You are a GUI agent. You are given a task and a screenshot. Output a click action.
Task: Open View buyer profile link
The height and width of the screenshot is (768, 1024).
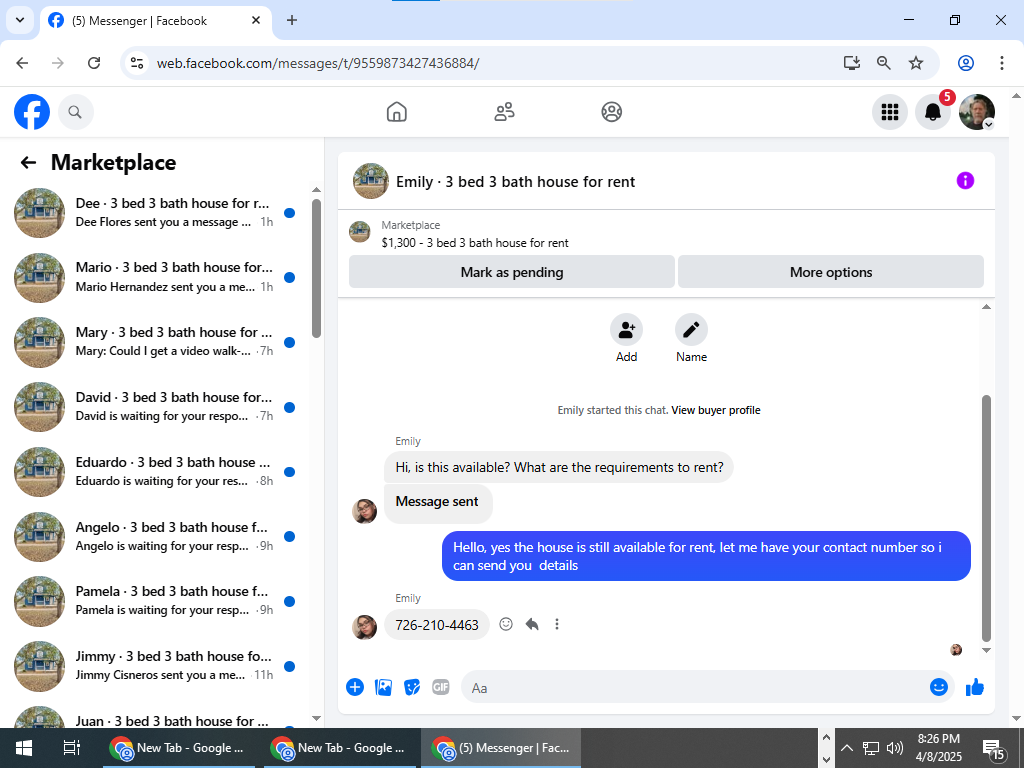(x=715, y=410)
